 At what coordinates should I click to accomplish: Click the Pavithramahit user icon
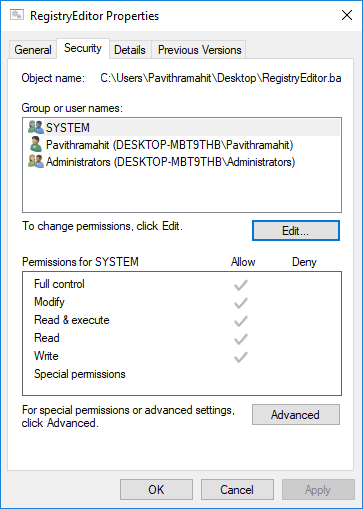click(x=36, y=145)
